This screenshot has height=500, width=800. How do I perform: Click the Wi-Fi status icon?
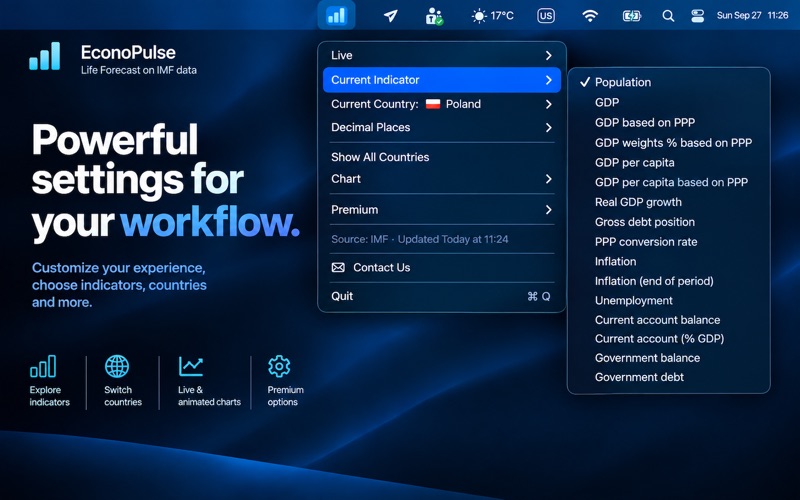pos(590,16)
